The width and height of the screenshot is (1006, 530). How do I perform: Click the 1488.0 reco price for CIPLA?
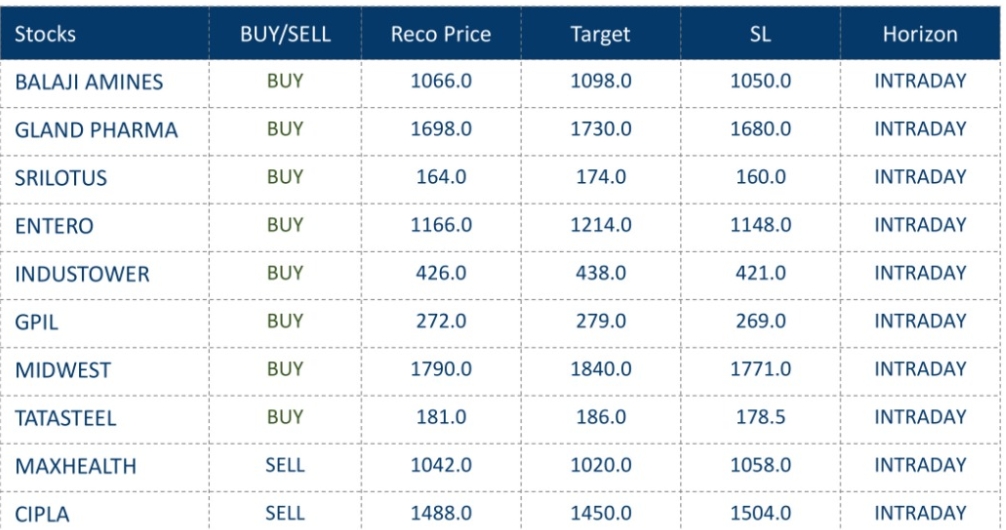[x=441, y=512]
